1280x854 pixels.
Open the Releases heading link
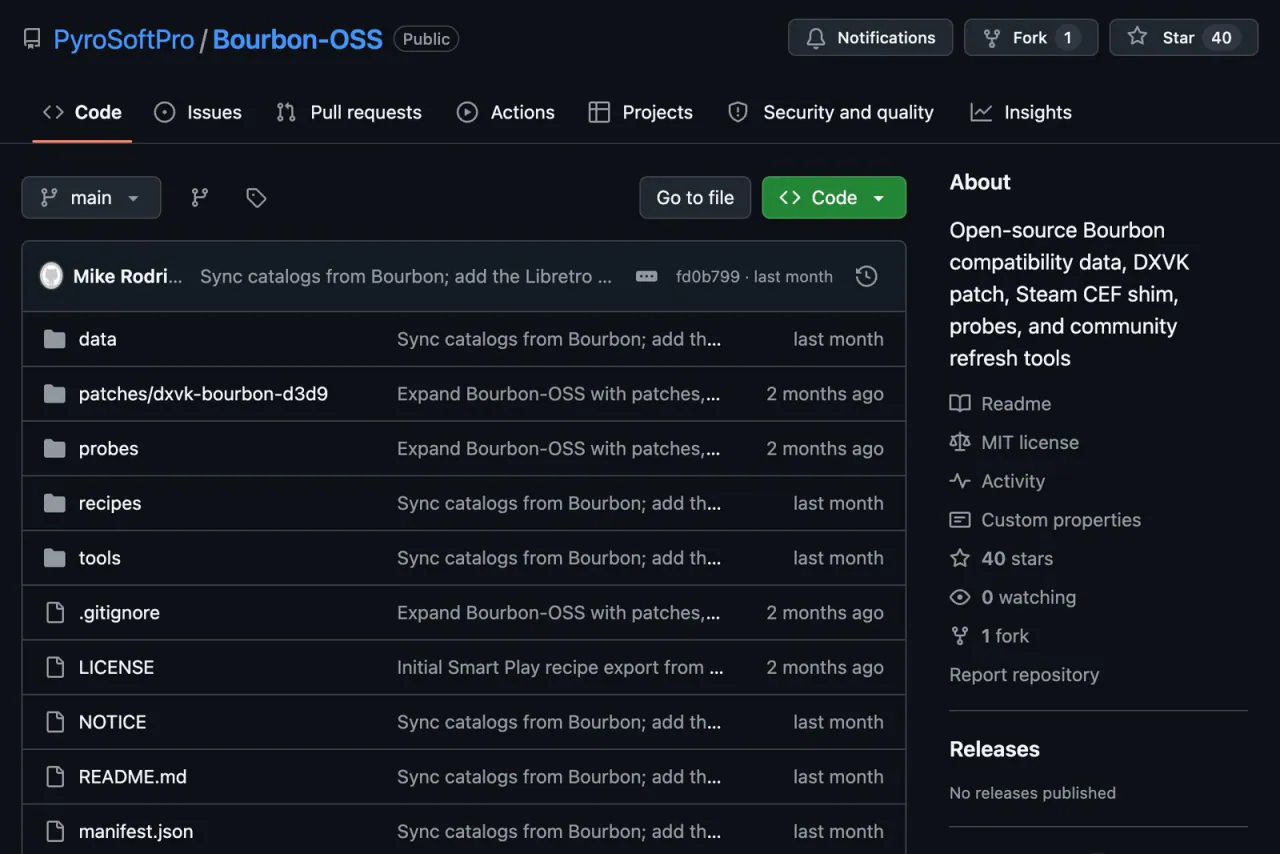click(x=995, y=749)
